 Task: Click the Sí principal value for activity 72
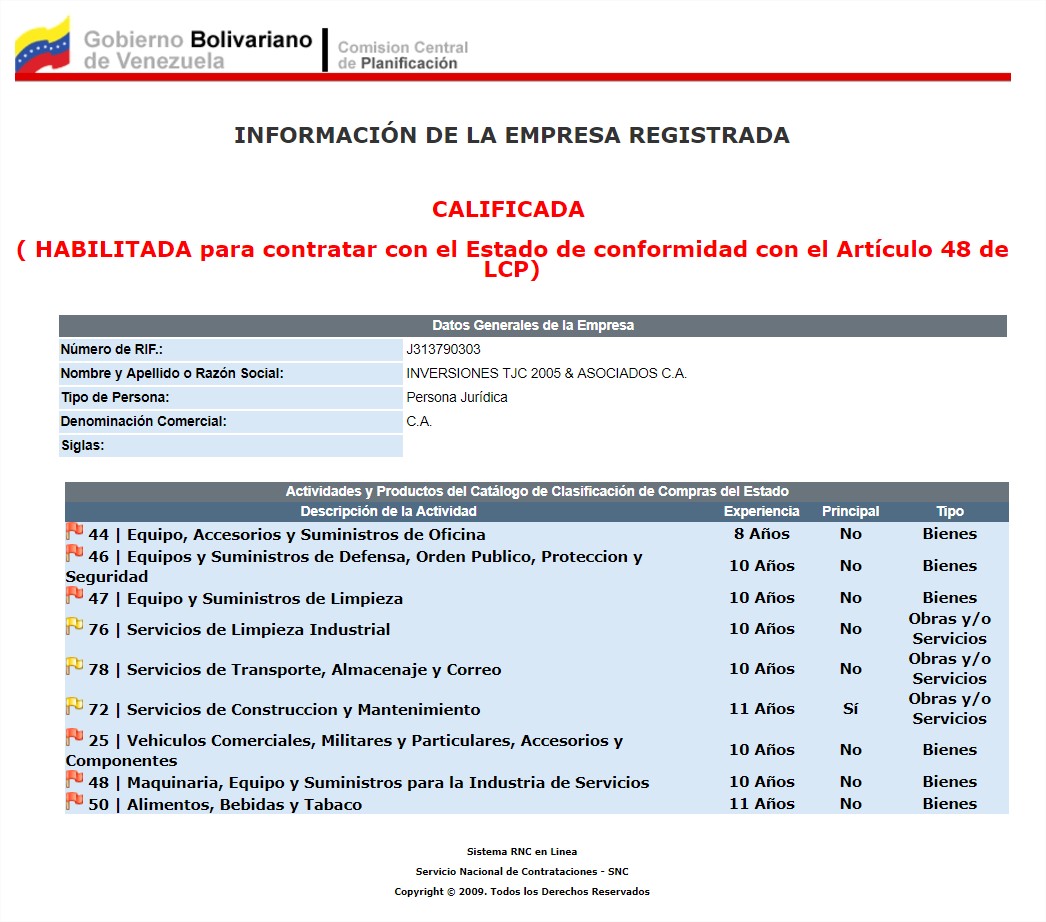(851, 709)
